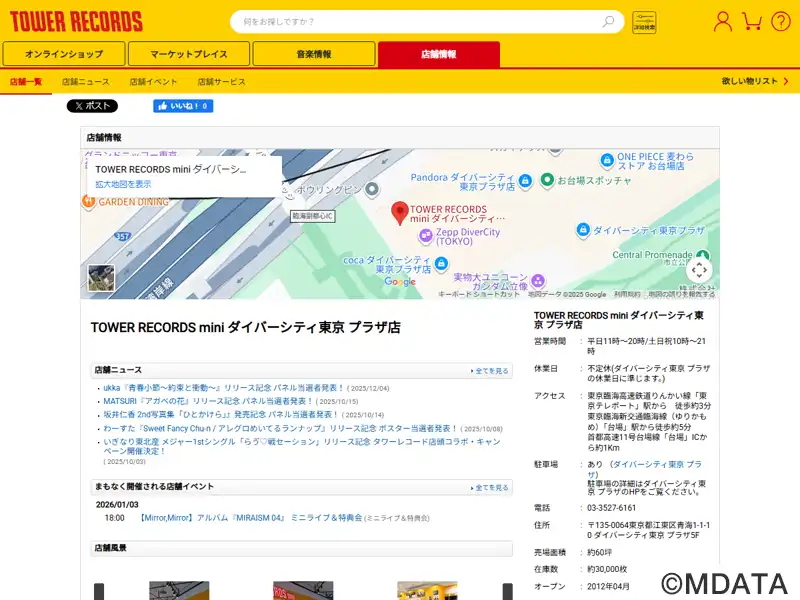The image size is (800, 600).
Task: Click the Central Promenade park marker
Action: [703, 255]
